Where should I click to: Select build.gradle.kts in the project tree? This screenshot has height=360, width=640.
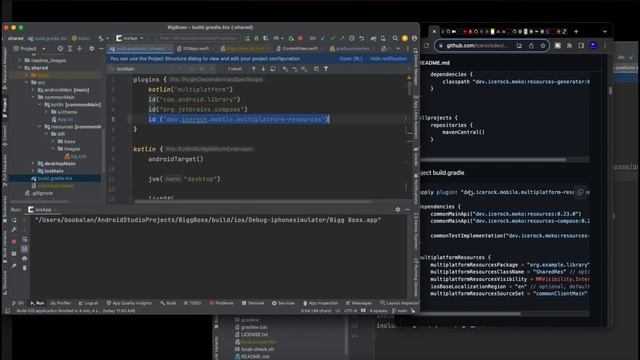(55, 178)
